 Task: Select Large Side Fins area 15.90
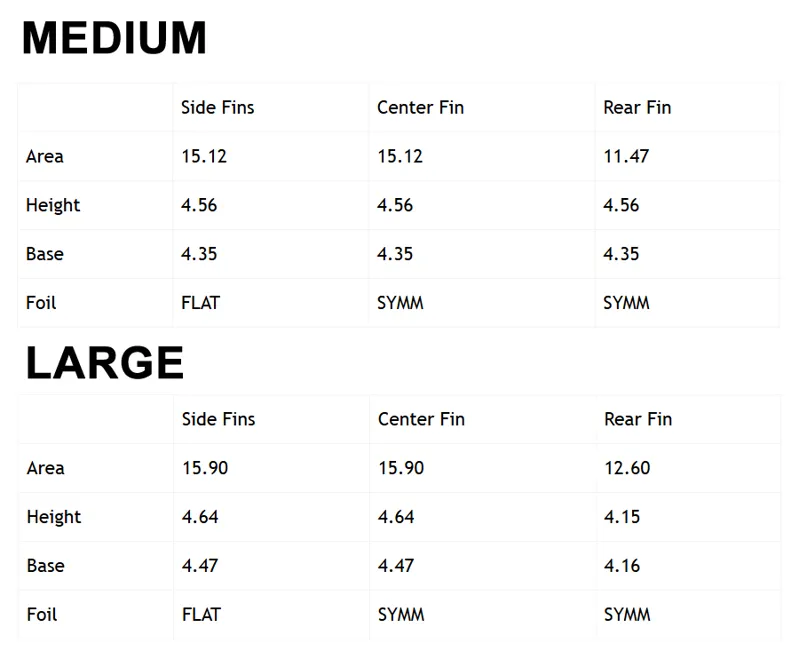click(205, 468)
